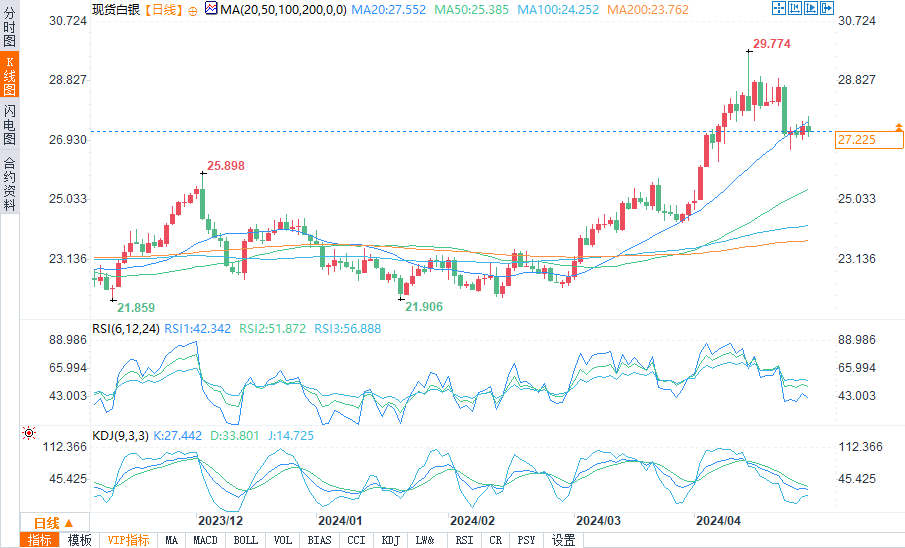Enable the MACD indicator
The height and width of the screenshot is (548, 905).
205,540
